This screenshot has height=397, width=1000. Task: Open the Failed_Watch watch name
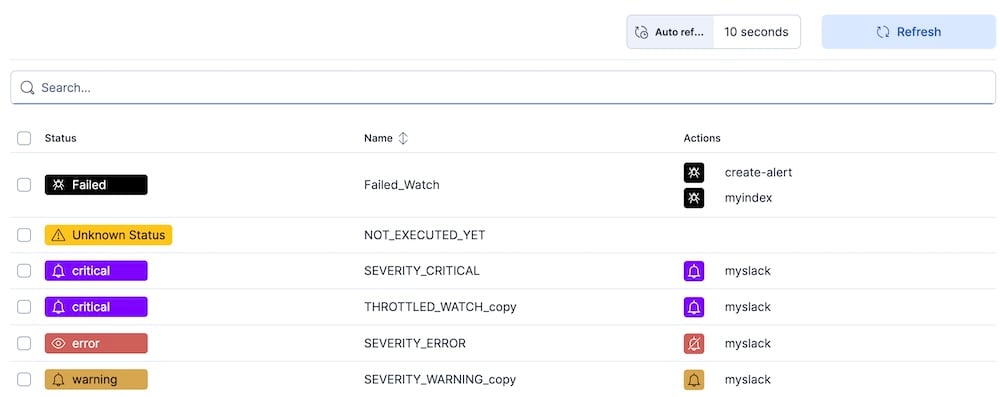tap(402, 185)
